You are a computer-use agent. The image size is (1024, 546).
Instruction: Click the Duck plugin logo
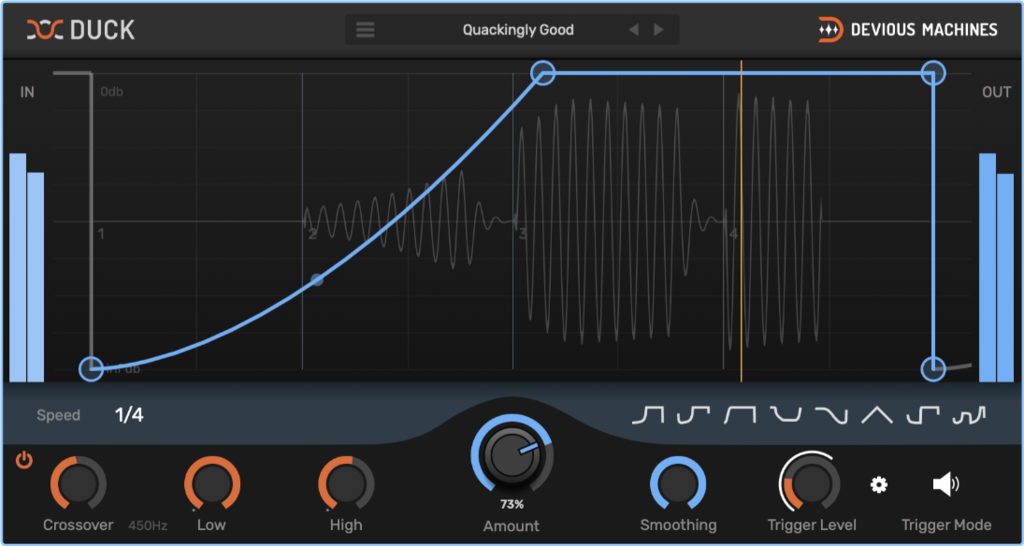click(80, 29)
